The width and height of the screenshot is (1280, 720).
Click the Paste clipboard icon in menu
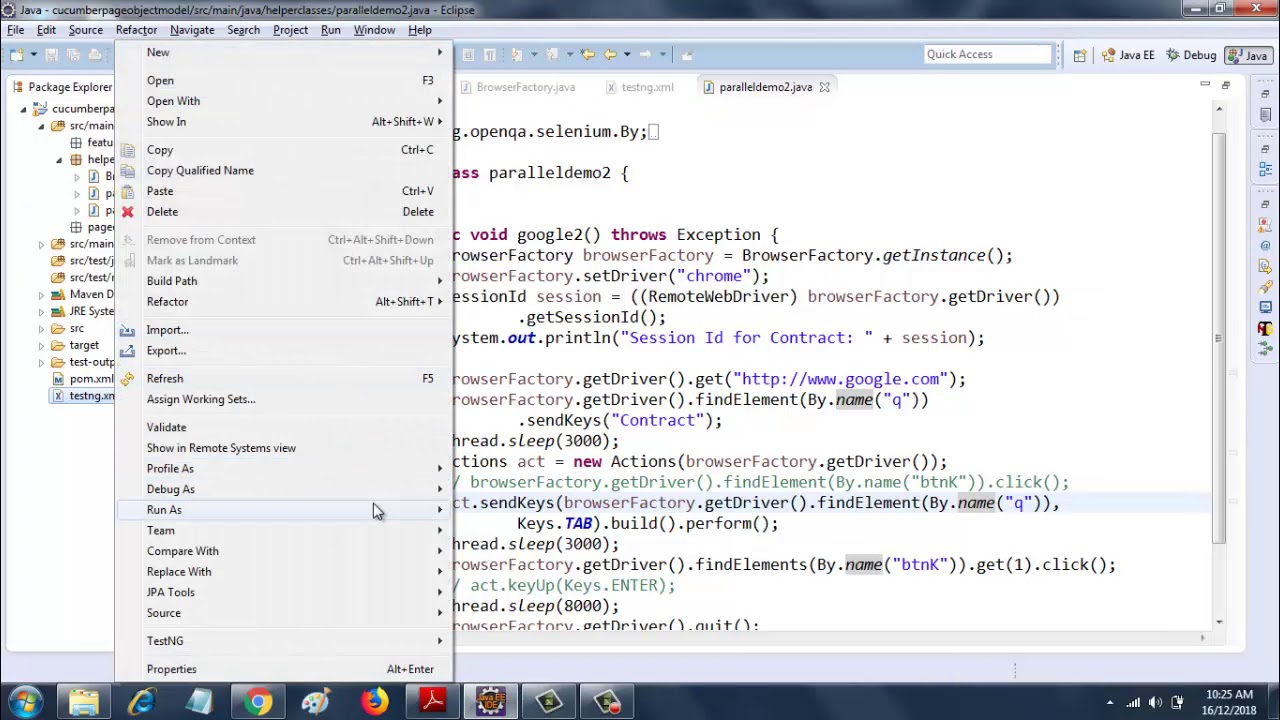click(x=127, y=191)
